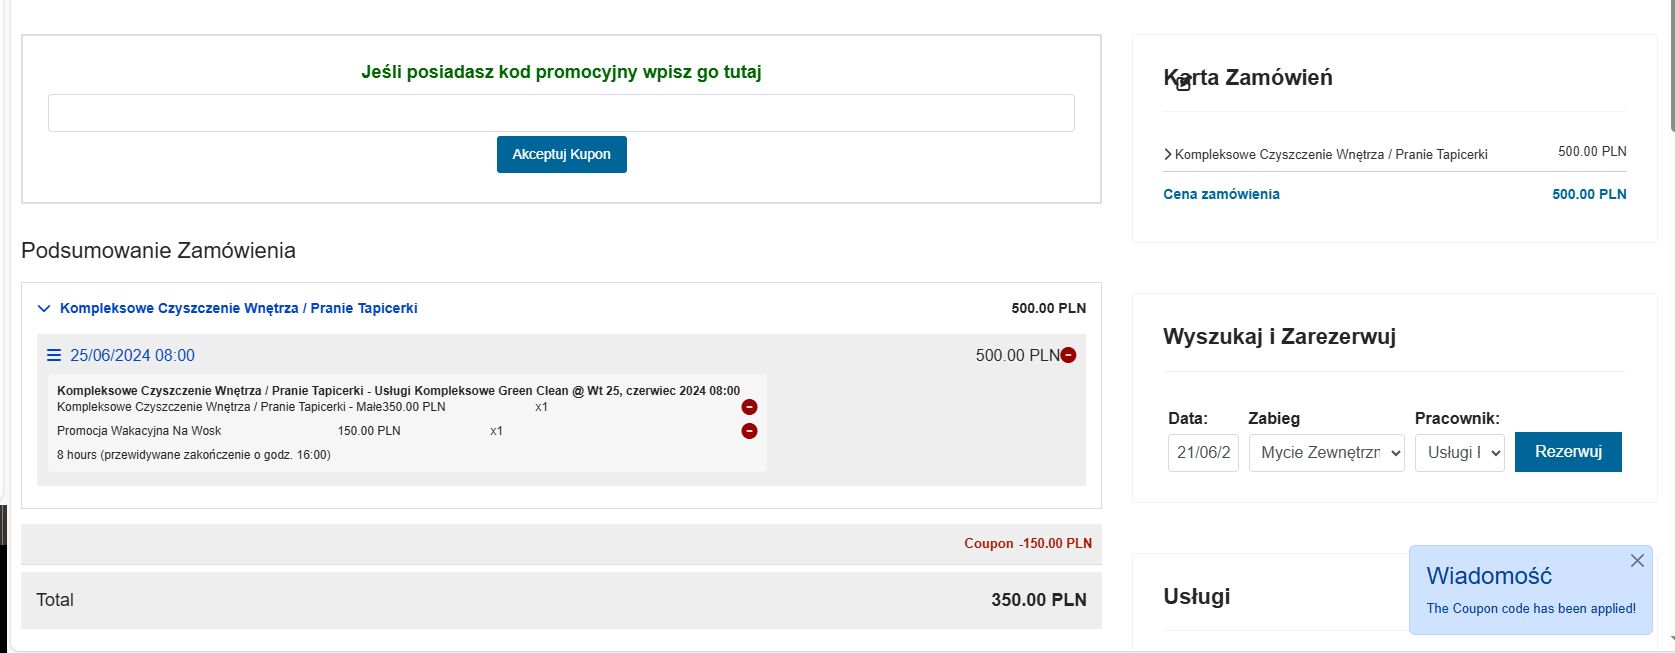Close the Wiadomość notification

tap(1637, 561)
